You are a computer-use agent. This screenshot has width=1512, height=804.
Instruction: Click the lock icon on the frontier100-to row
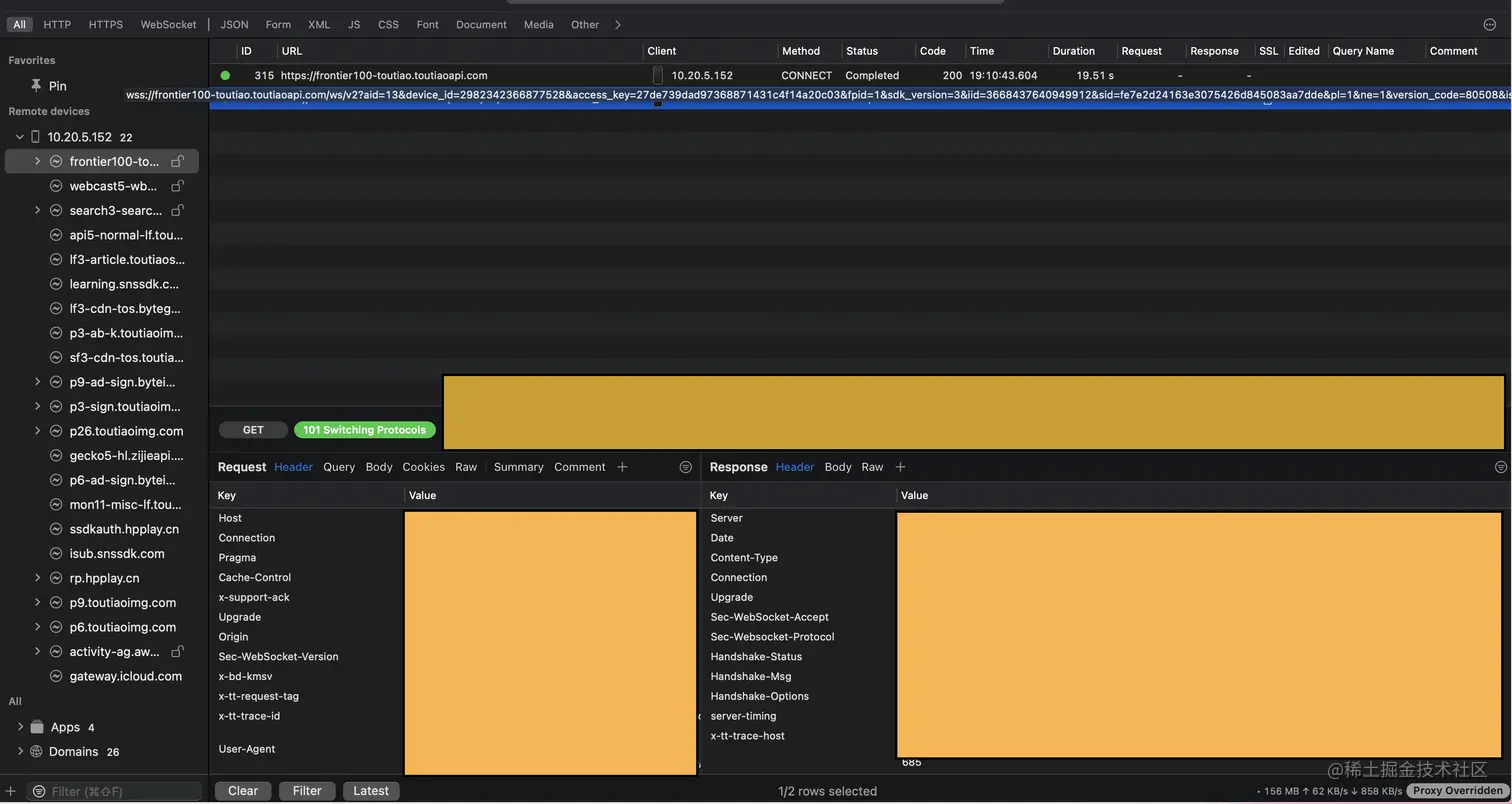coord(177,161)
